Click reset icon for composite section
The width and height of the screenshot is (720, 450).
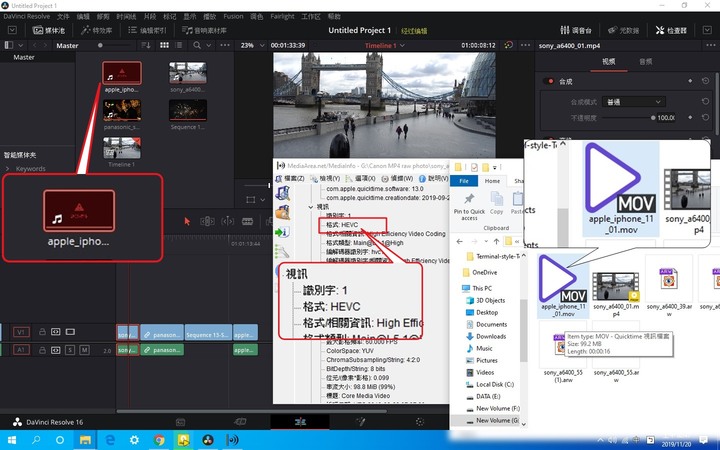point(705,81)
